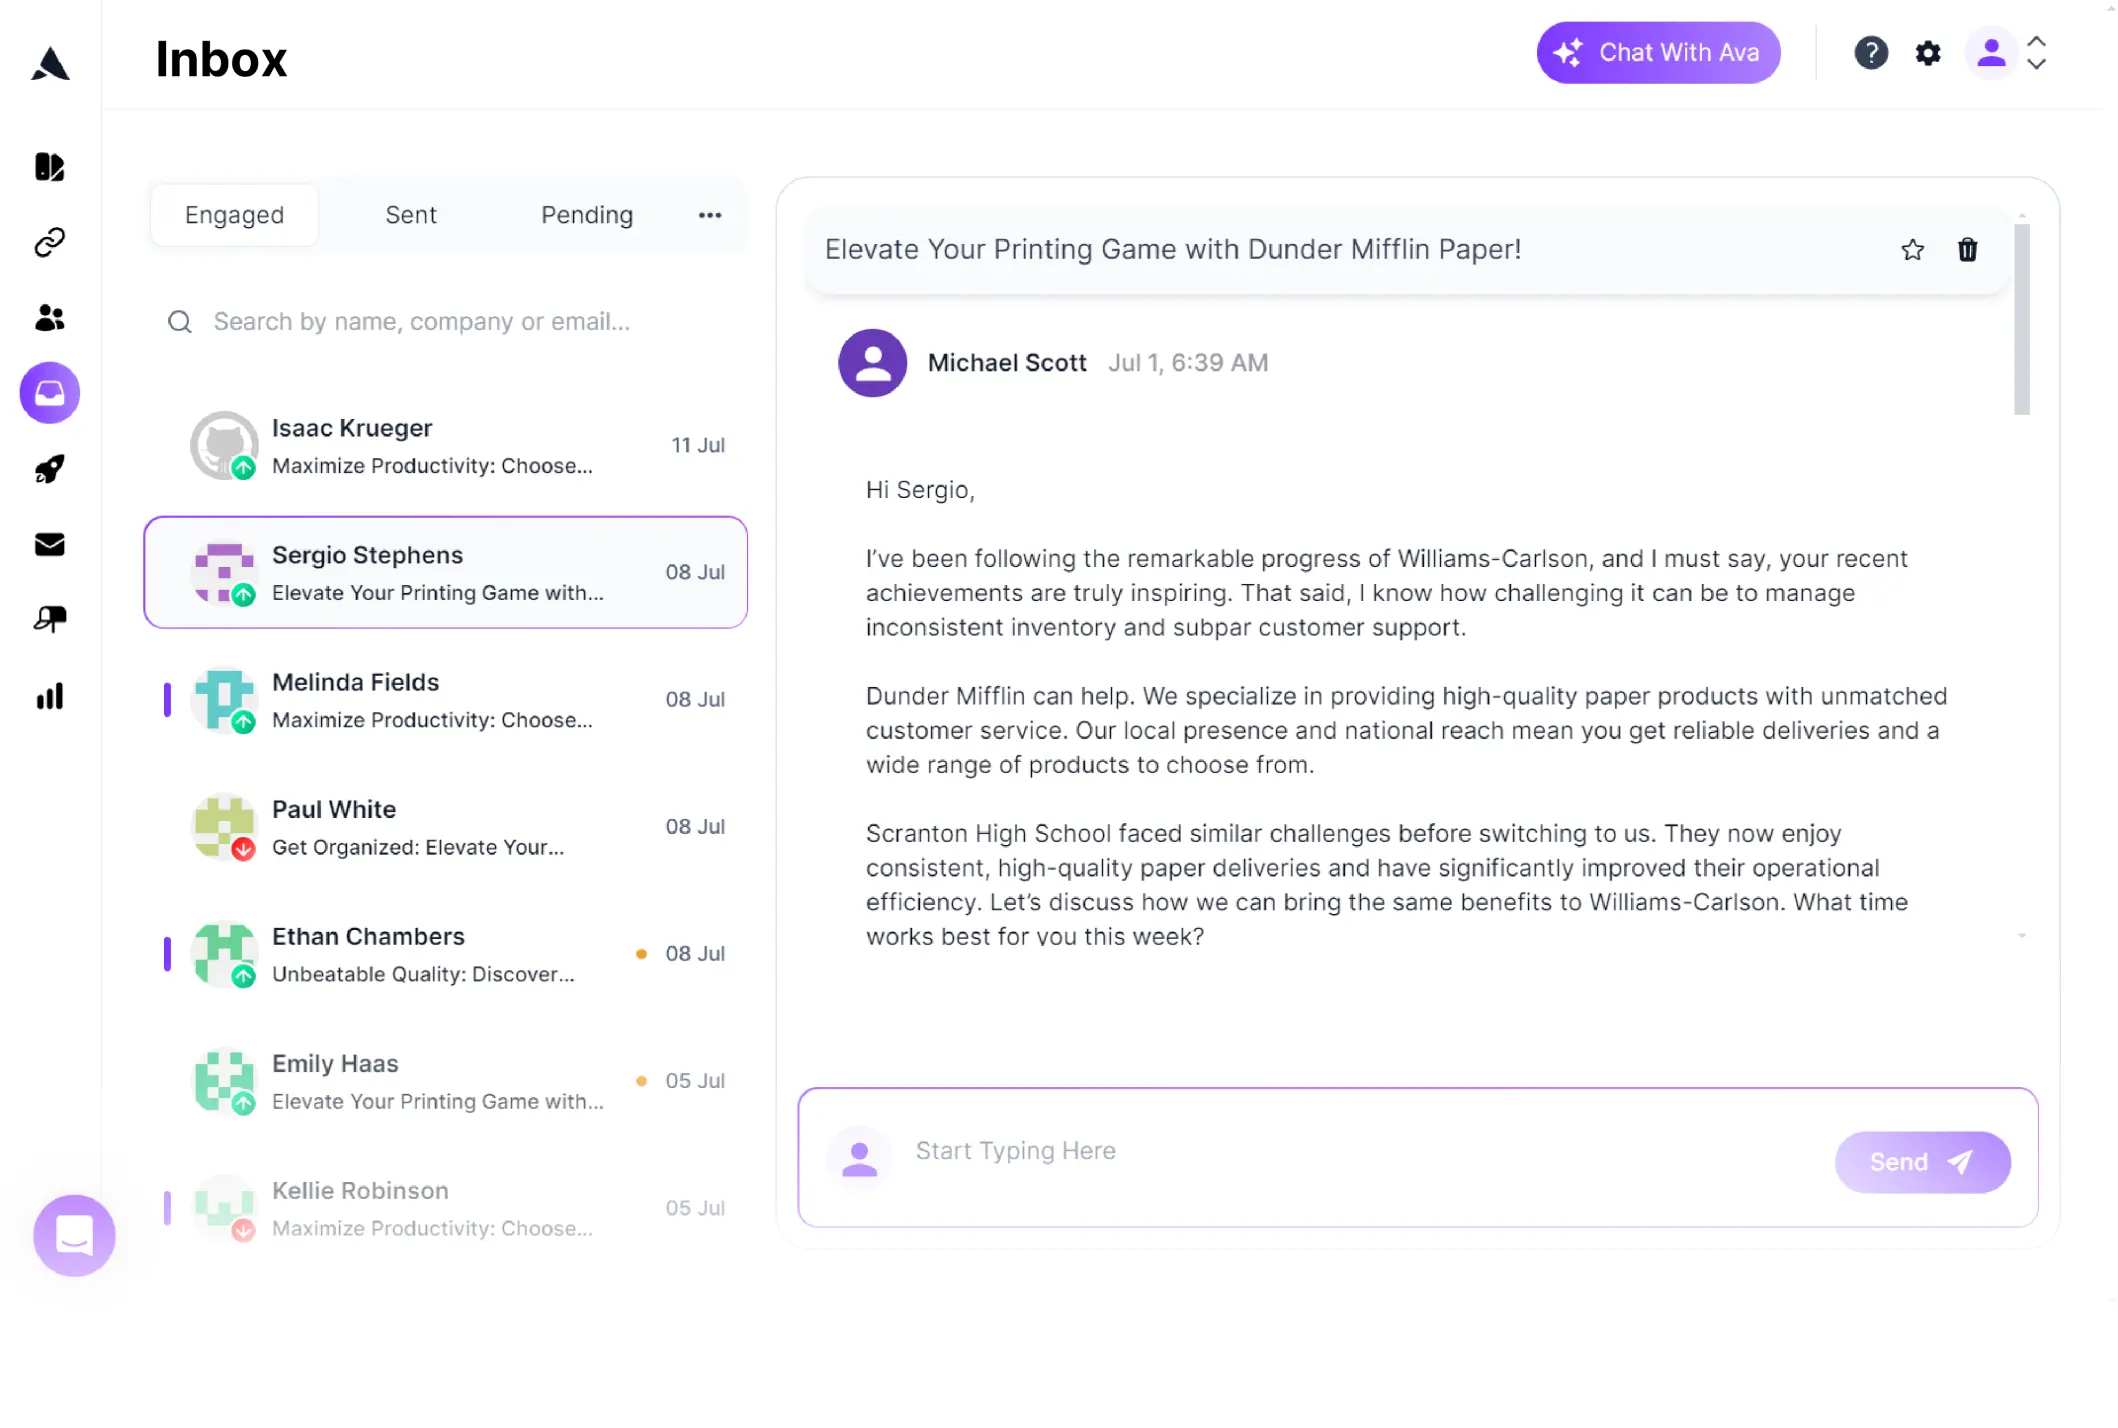This screenshot has width=2118, height=1428.
Task: Select Sergio Stephens conversation
Action: (446, 572)
